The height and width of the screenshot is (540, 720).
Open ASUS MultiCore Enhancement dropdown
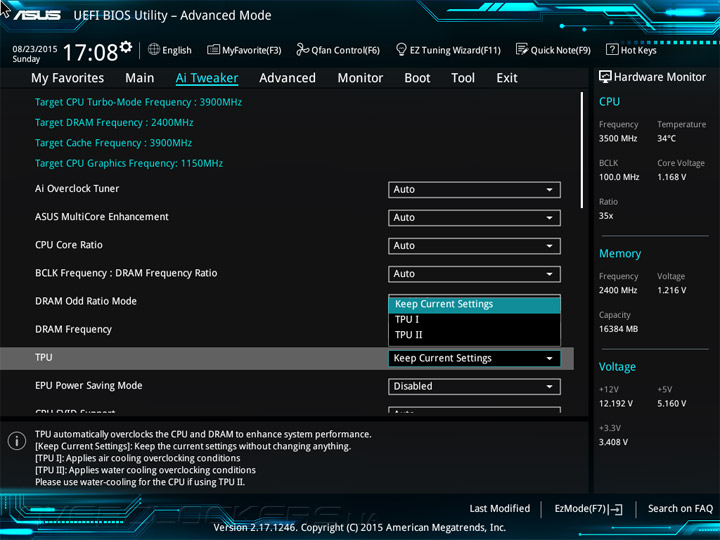click(474, 218)
